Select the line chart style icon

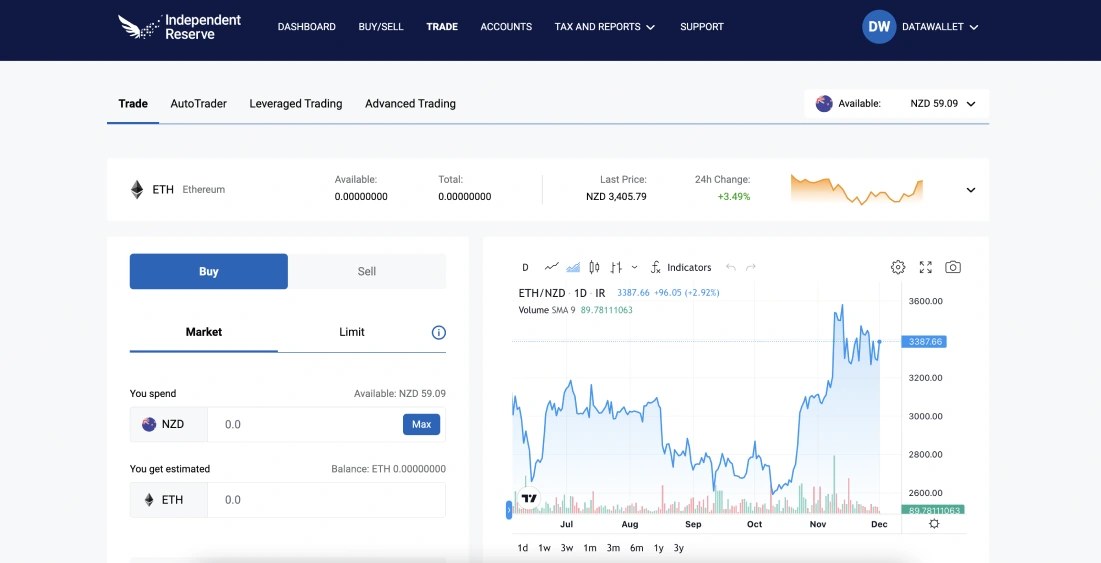[551, 267]
